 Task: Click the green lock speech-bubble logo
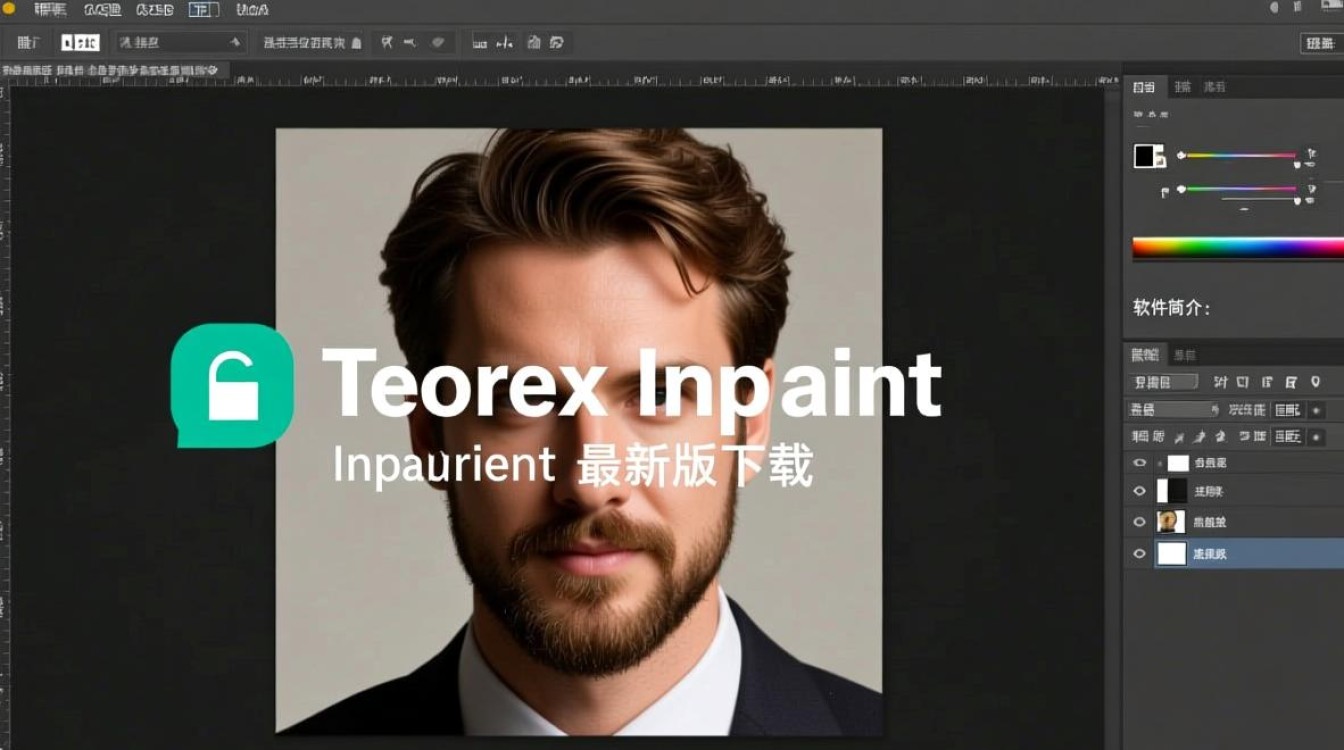coord(232,385)
